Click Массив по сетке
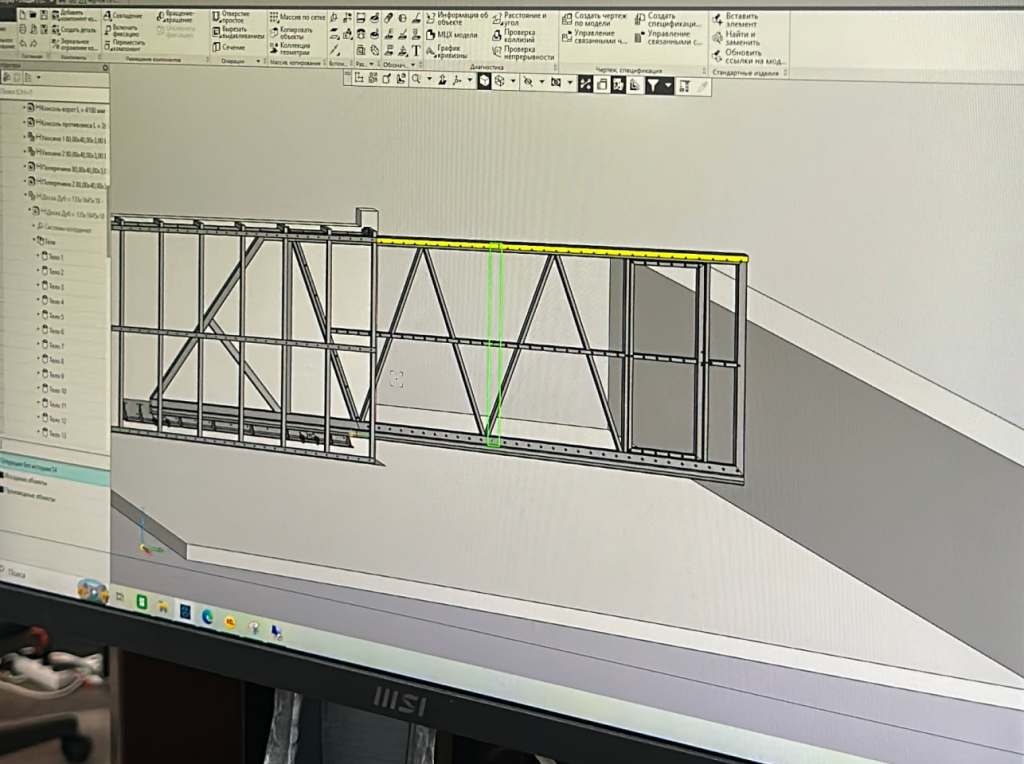 tap(297, 17)
